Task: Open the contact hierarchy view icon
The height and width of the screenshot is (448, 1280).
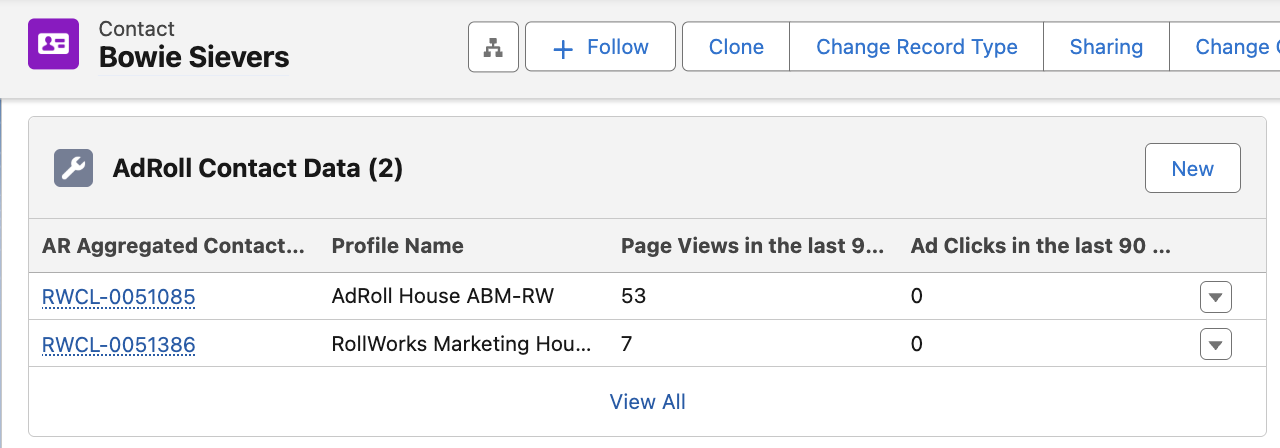Action: tap(493, 47)
